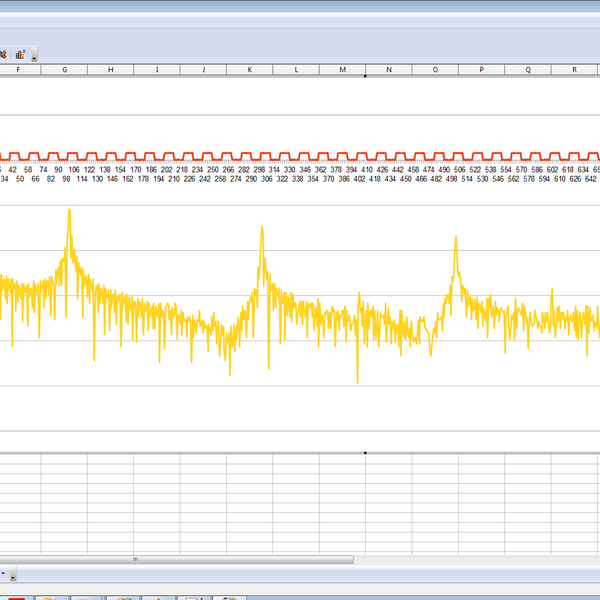Click on column J header
This screenshot has height=600, width=600.
[x=204, y=70]
